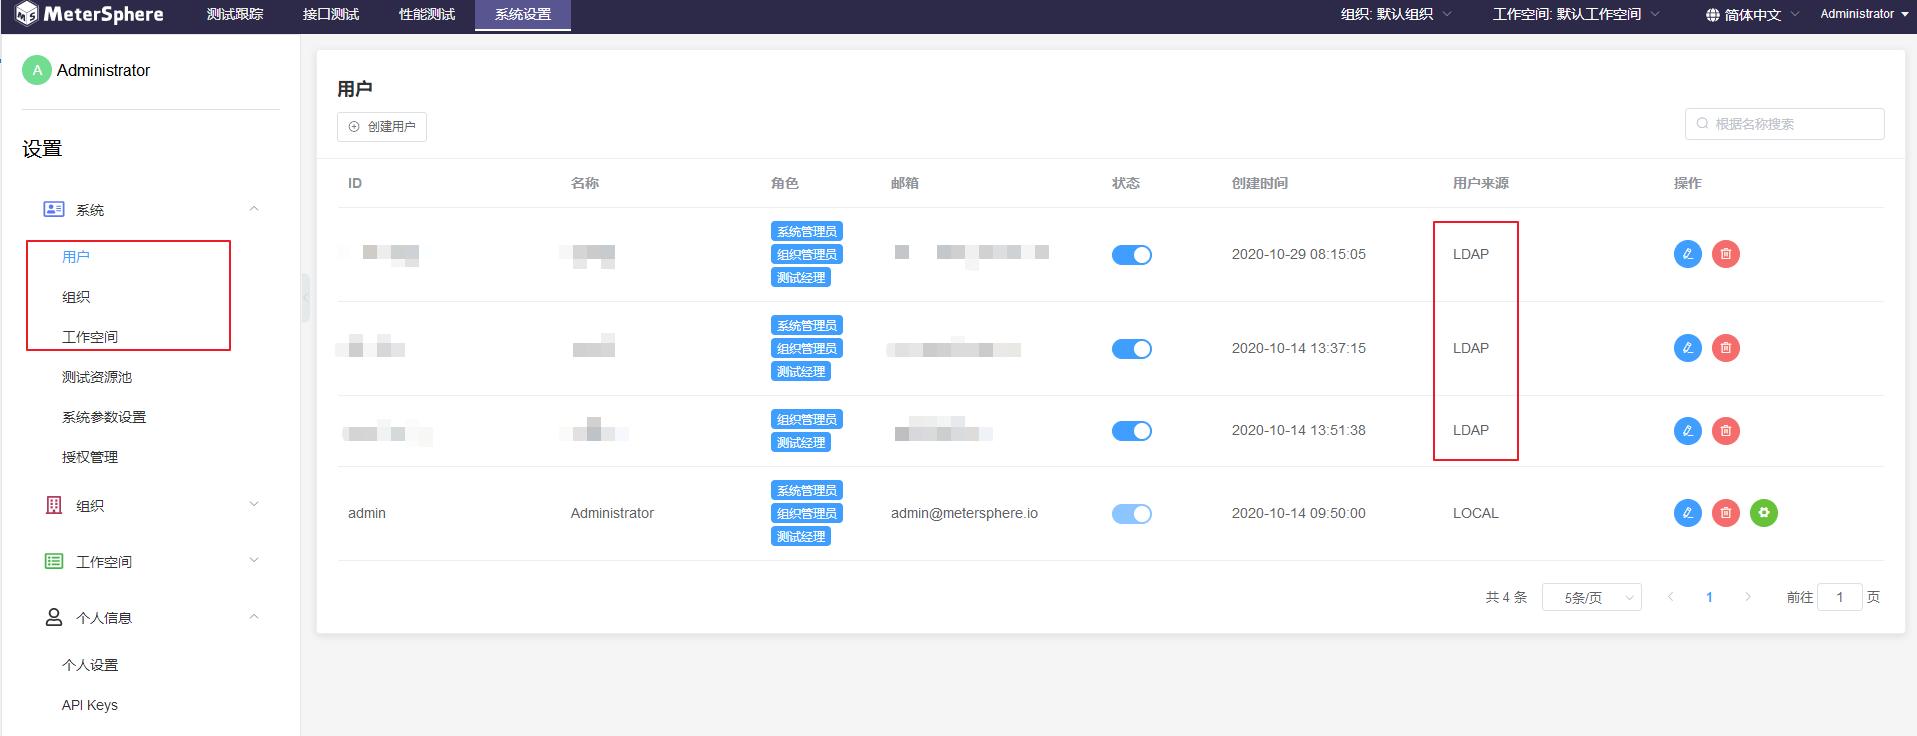This screenshot has width=1917, height=736.
Task: Click the 共 4 条 total count text
Action: tap(1506, 597)
